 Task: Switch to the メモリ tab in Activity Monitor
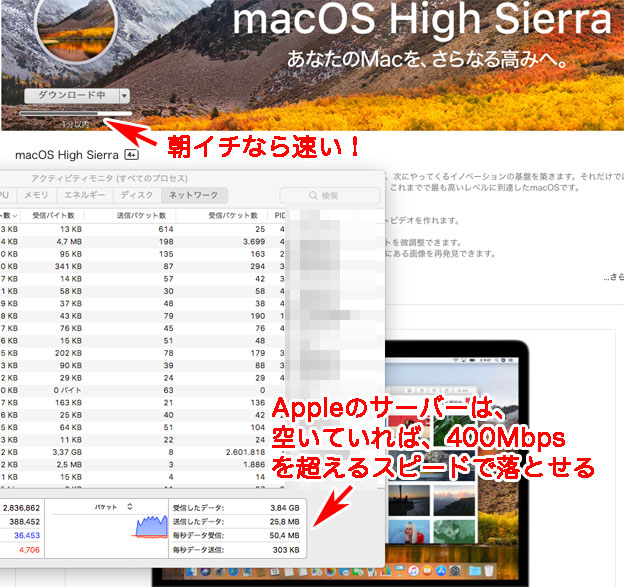36,195
